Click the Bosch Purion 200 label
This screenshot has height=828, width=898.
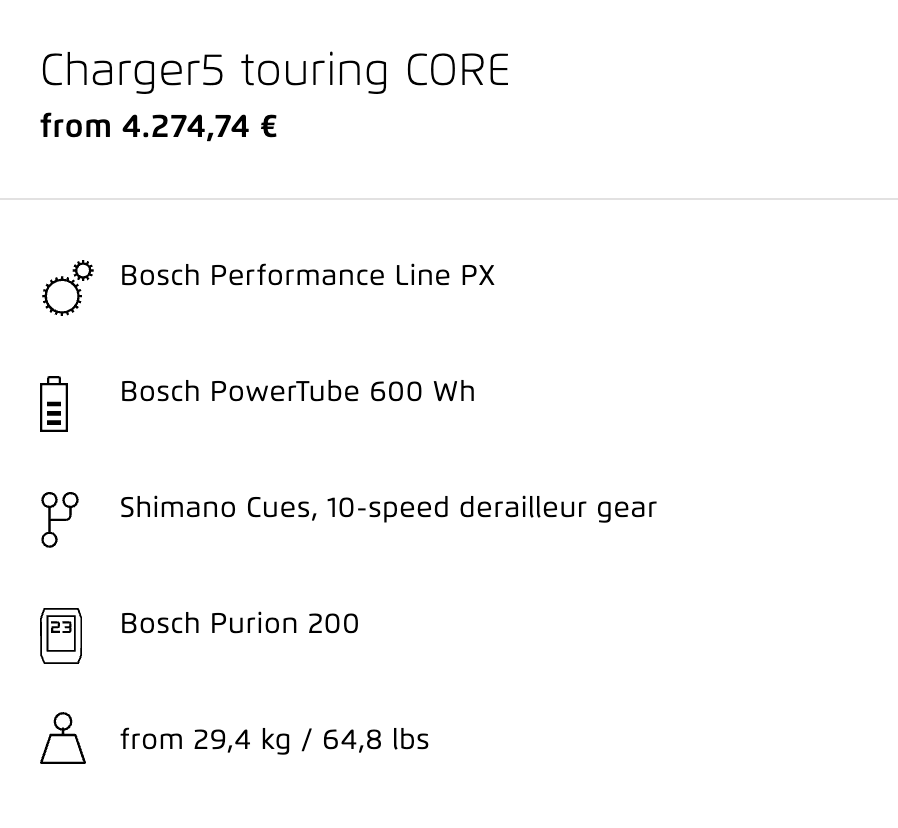click(239, 624)
